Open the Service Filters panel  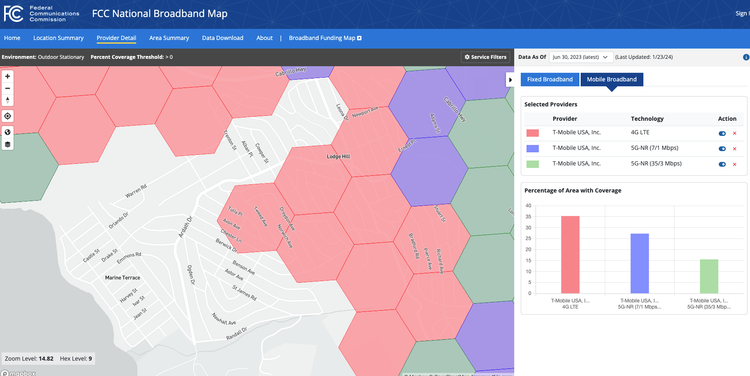tap(485, 57)
